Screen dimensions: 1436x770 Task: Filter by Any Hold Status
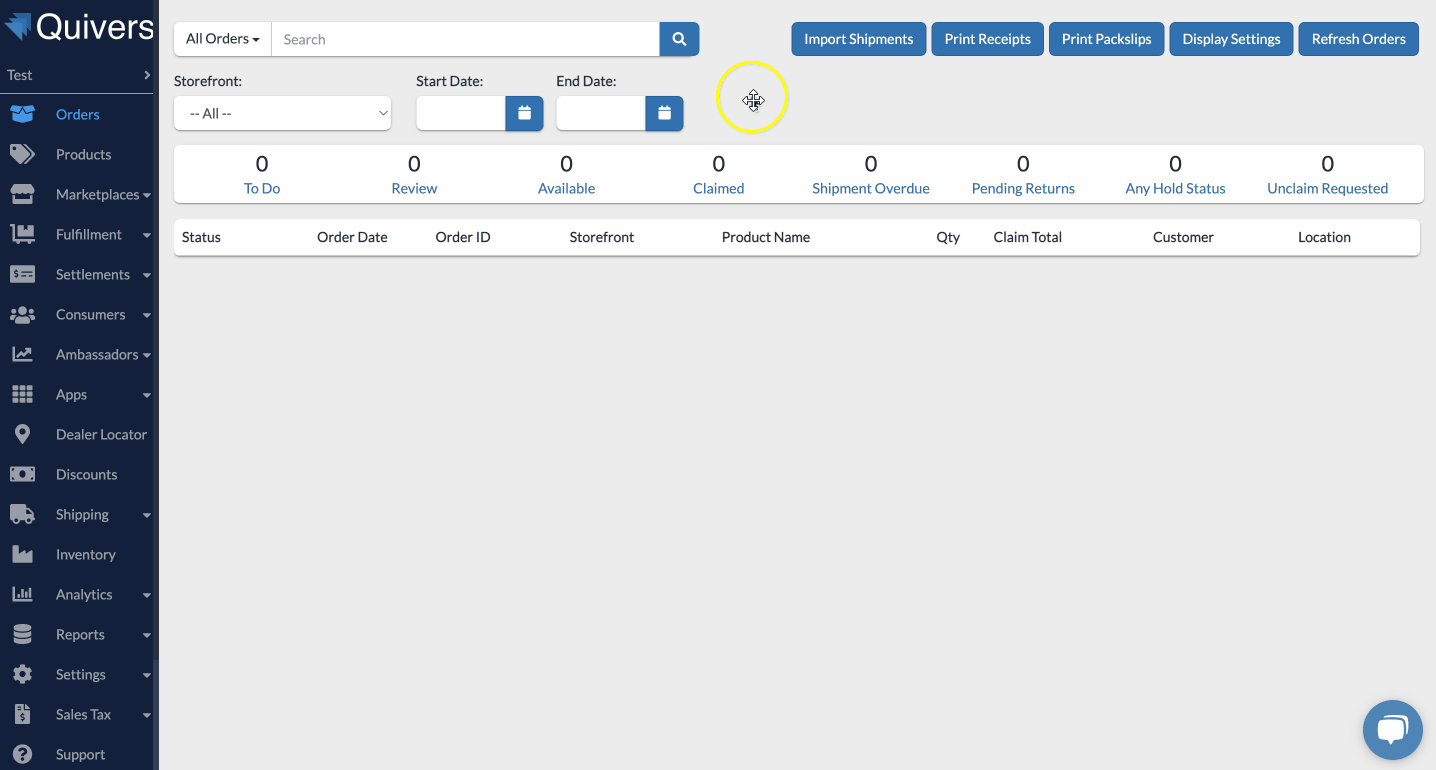[1175, 188]
